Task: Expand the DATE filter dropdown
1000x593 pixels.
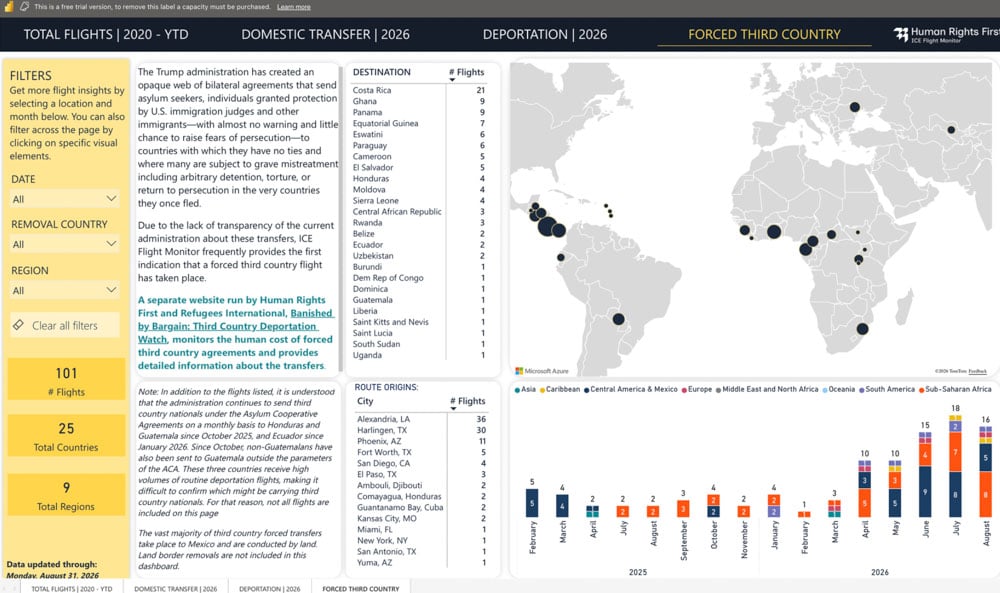Action: click(x=64, y=199)
